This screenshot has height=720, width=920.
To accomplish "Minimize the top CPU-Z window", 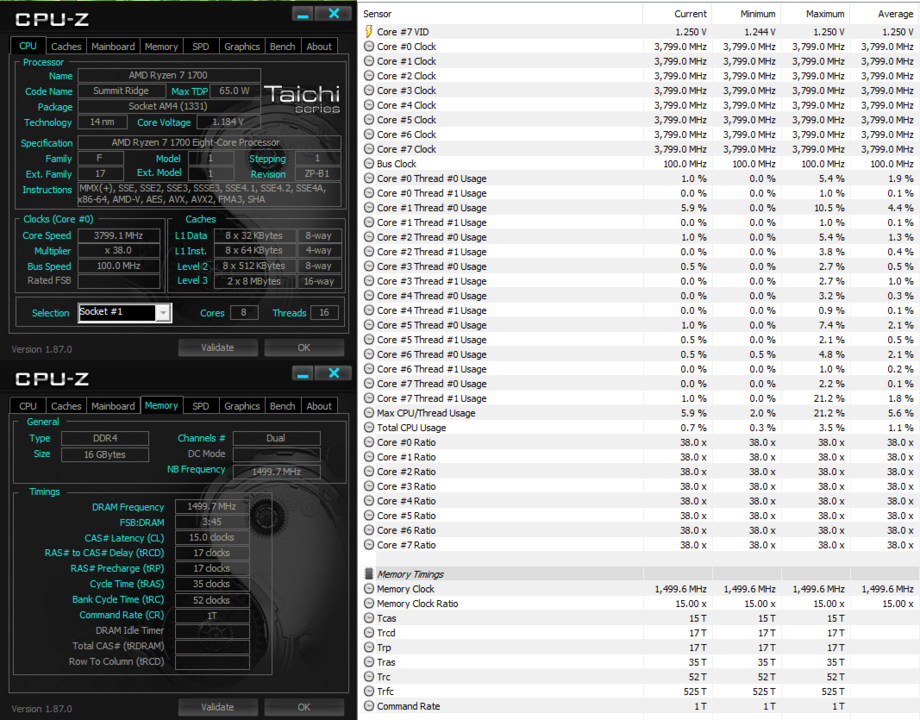I will [303, 14].
